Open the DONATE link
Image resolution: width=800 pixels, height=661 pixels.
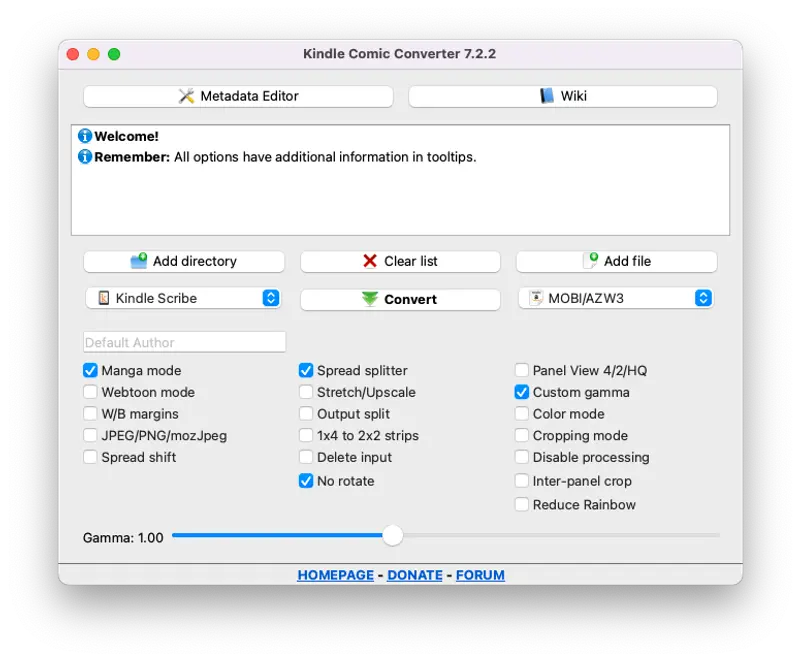pyautogui.click(x=415, y=575)
